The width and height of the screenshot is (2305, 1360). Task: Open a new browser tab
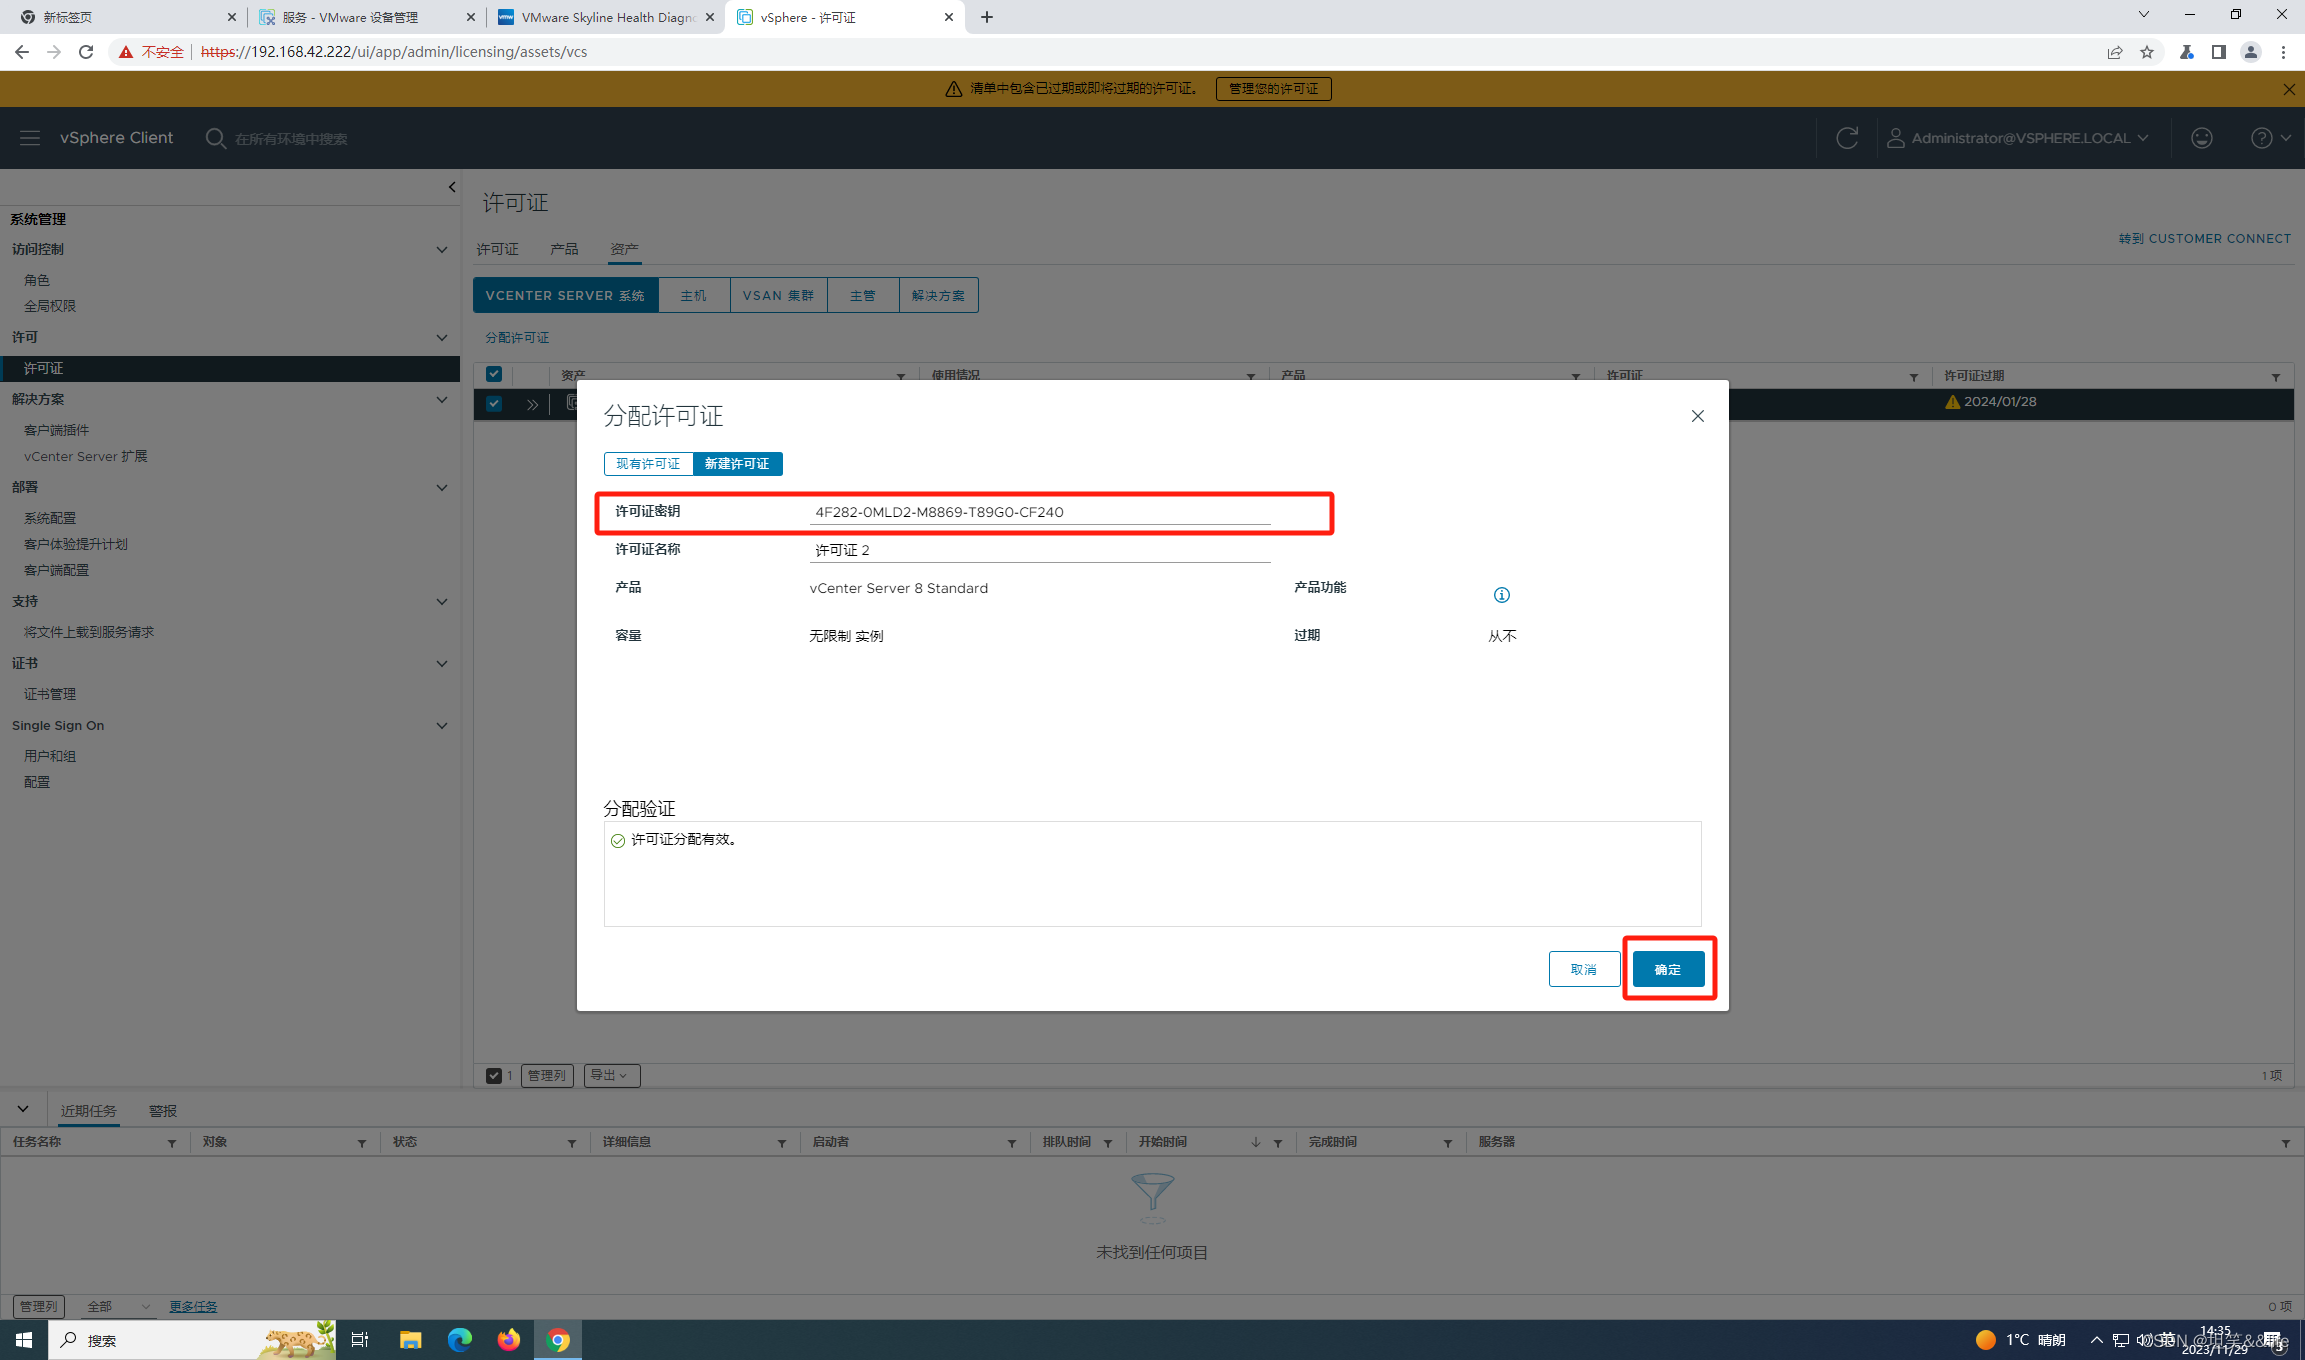coord(987,17)
